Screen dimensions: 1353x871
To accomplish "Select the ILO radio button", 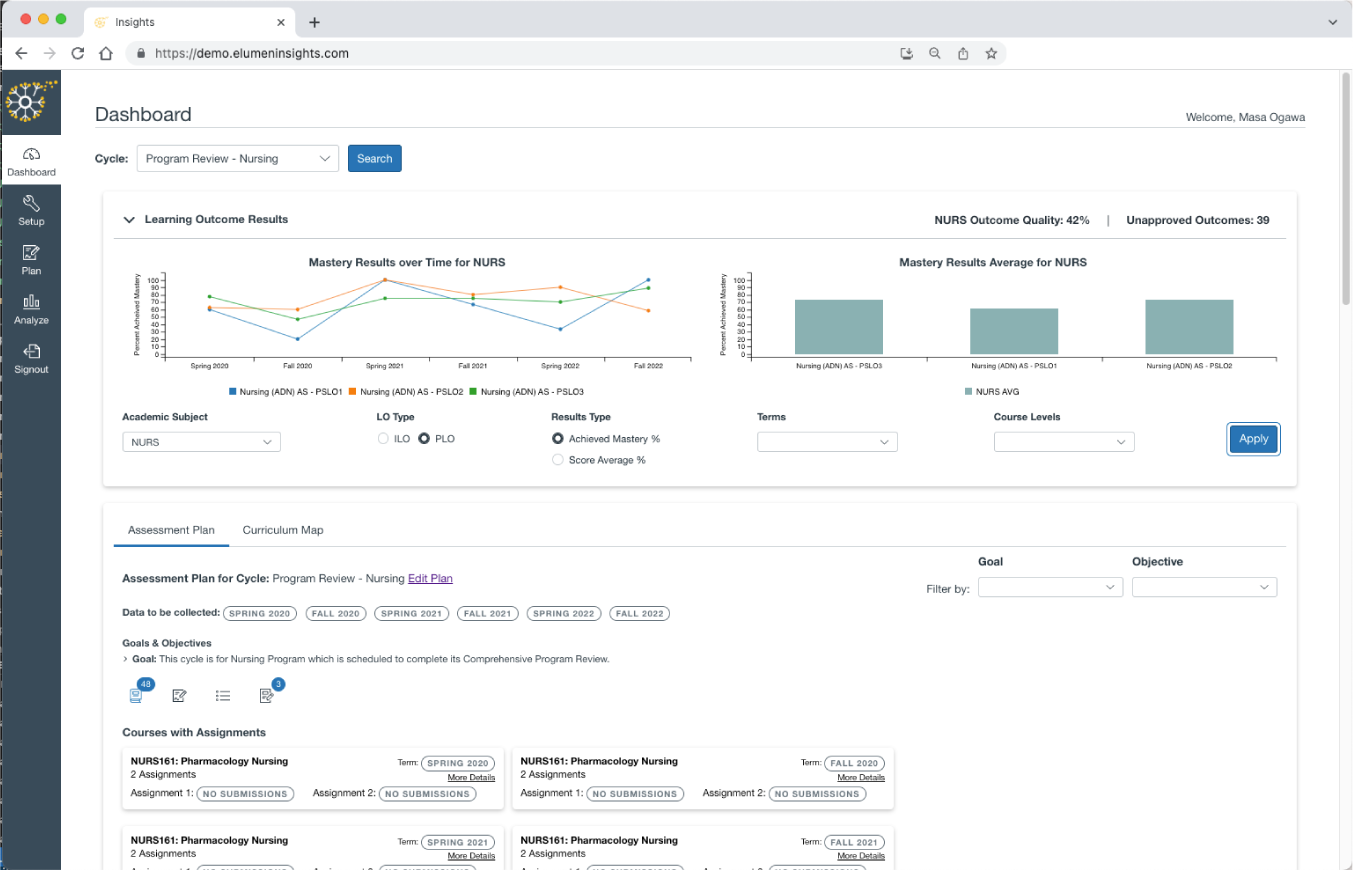I will (383, 439).
